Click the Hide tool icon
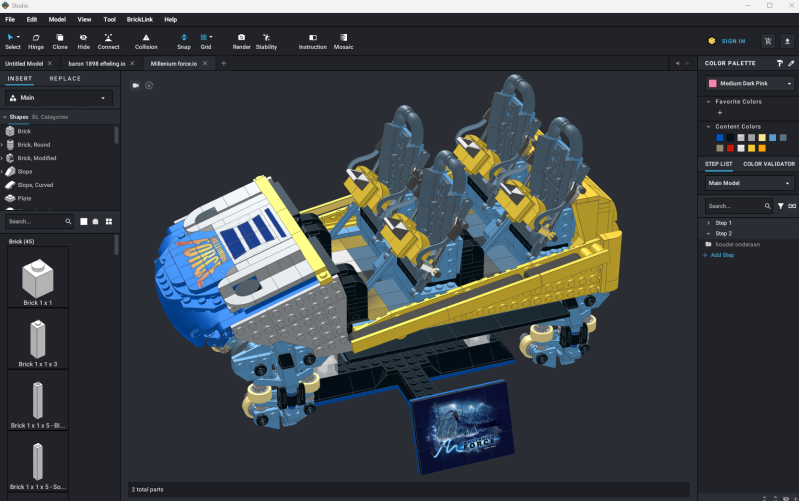799x501 pixels. tap(84, 41)
